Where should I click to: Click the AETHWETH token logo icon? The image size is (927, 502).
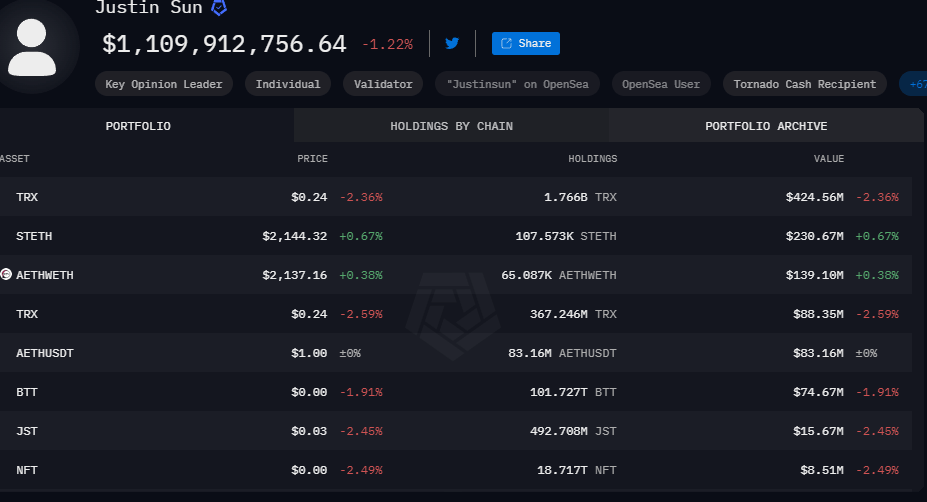(6, 274)
